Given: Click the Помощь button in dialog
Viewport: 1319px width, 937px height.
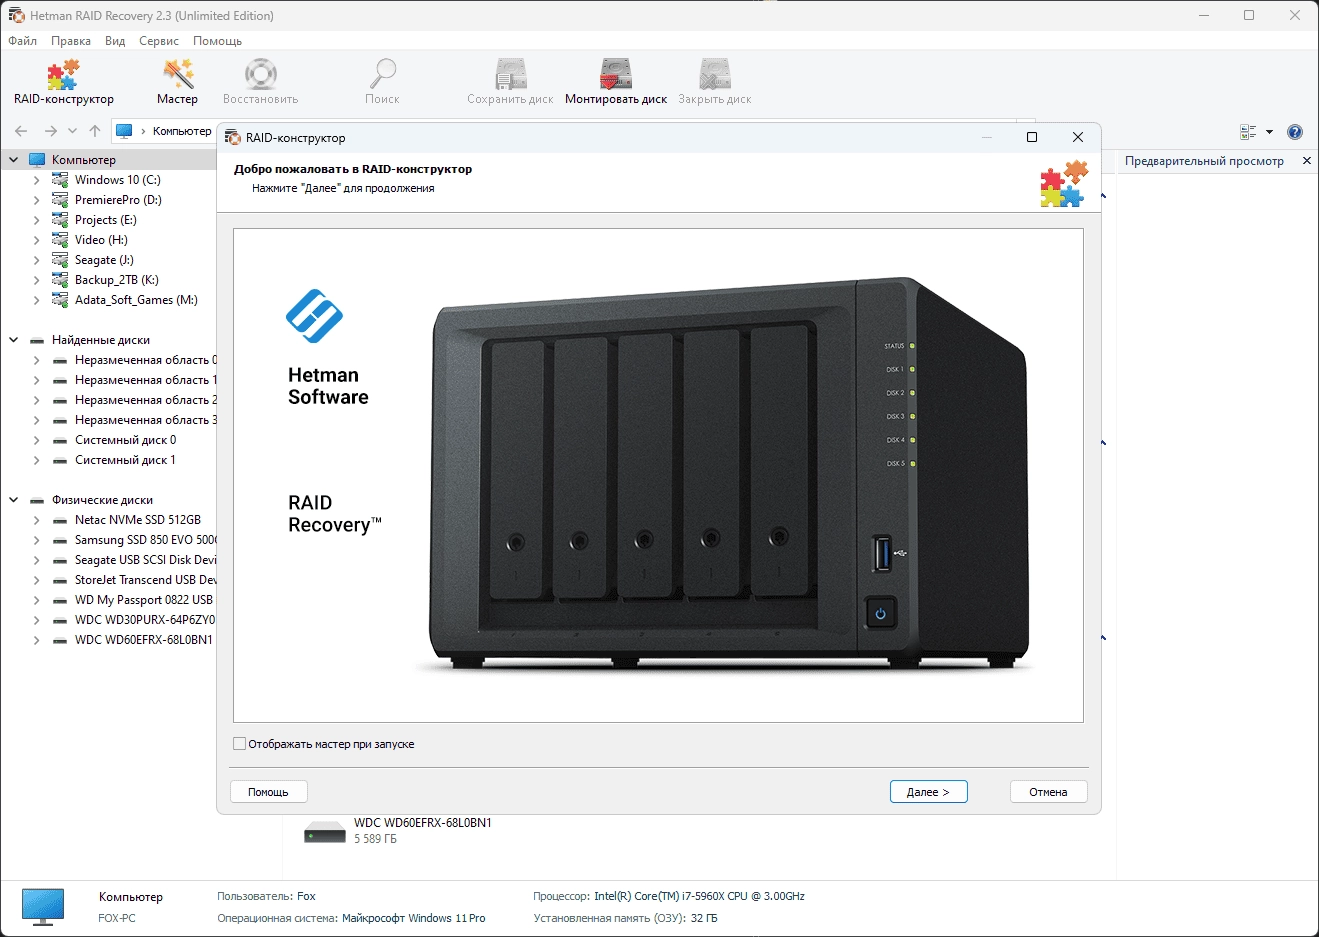Looking at the screenshot, I should (x=268, y=792).
